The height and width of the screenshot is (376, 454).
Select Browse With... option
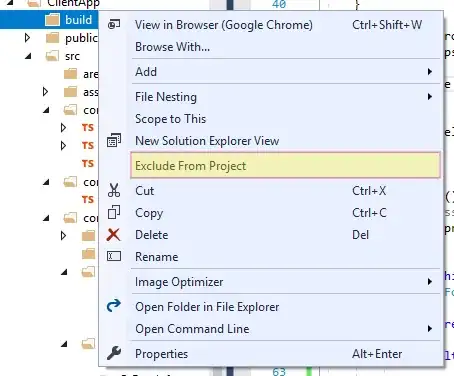(172, 47)
